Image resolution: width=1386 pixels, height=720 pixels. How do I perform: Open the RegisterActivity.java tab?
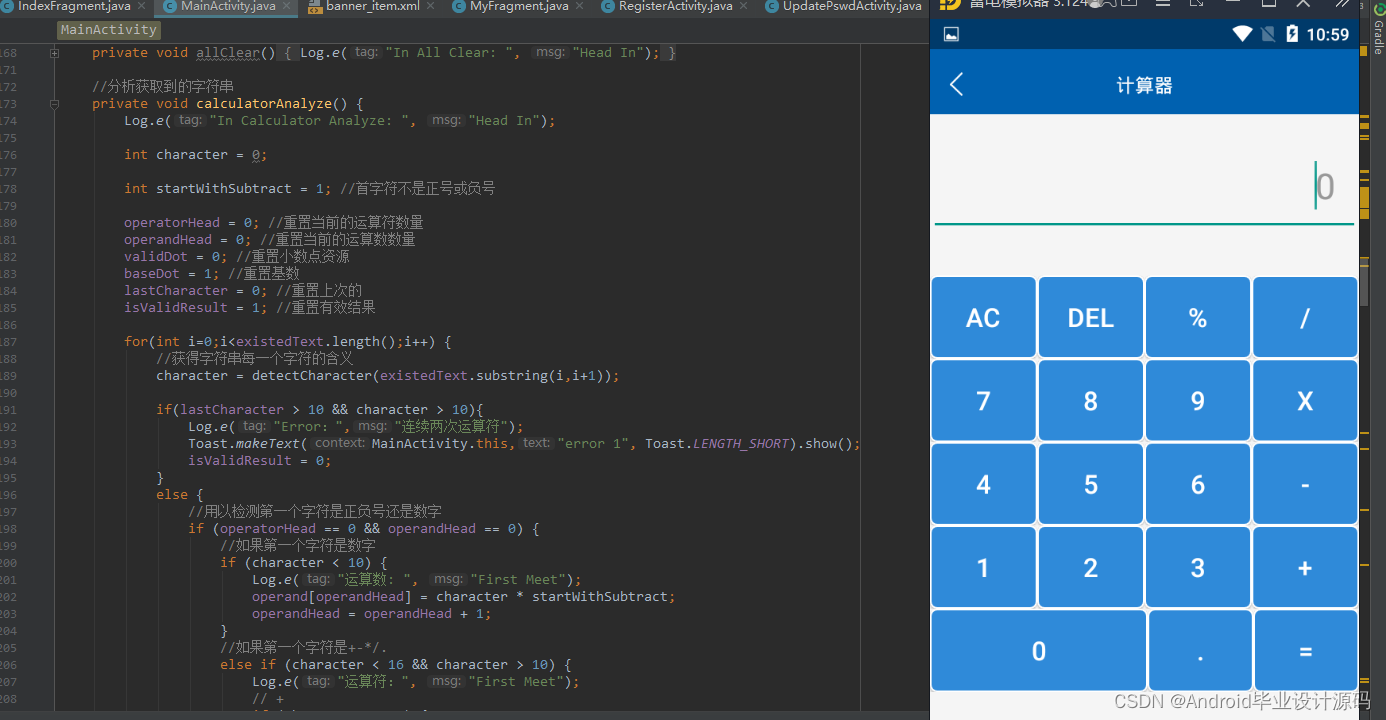675,6
